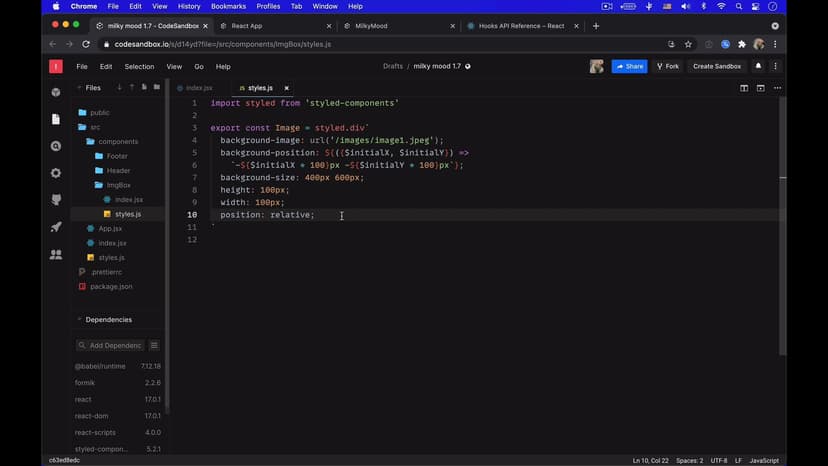
Task: Click the blue Share button
Action: point(630,66)
